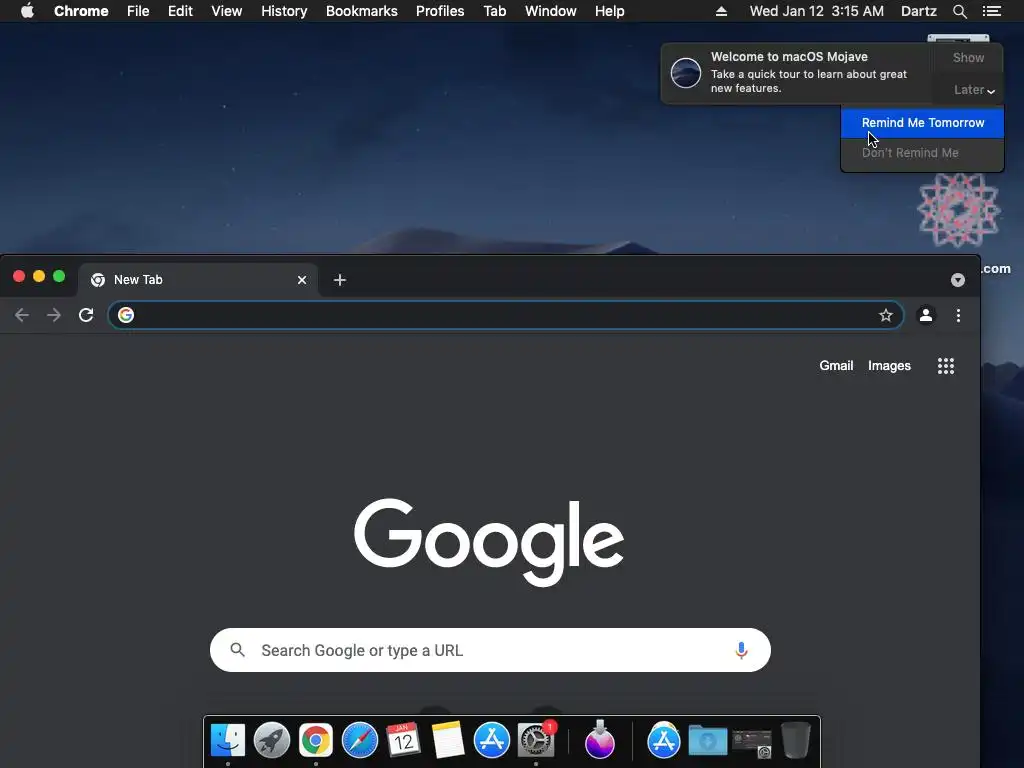
Task: Open the Apple menu
Action: tap(27, 10)
